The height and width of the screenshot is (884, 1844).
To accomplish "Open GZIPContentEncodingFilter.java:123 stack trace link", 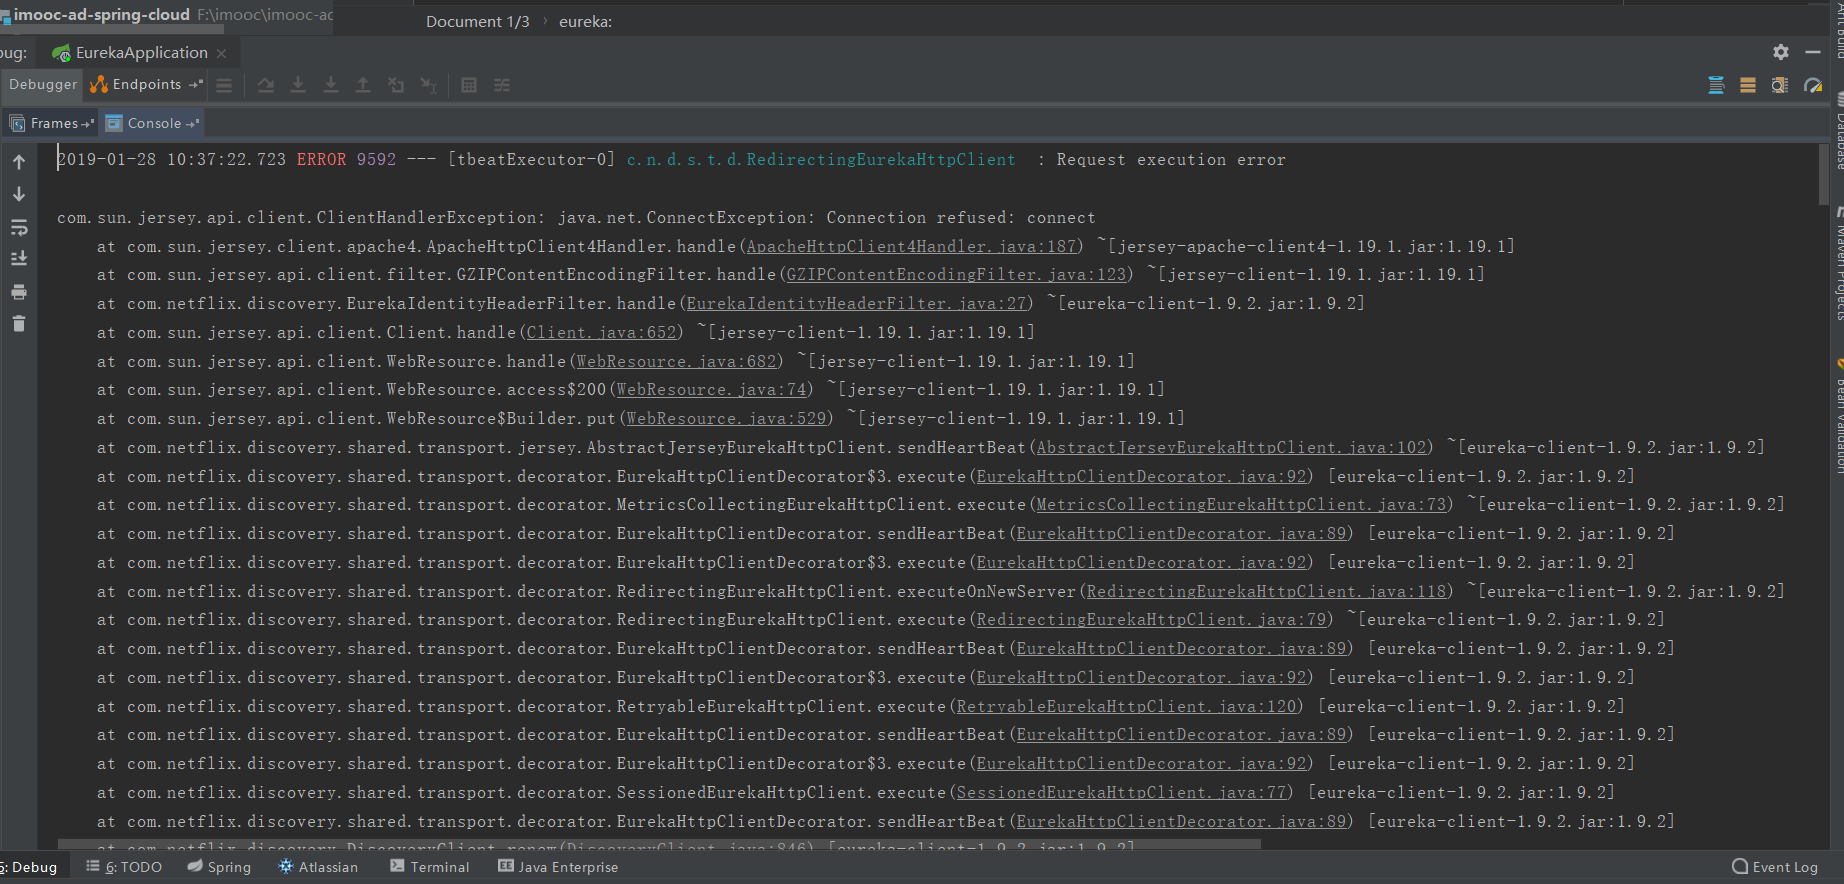I will (x=956, y=275).
